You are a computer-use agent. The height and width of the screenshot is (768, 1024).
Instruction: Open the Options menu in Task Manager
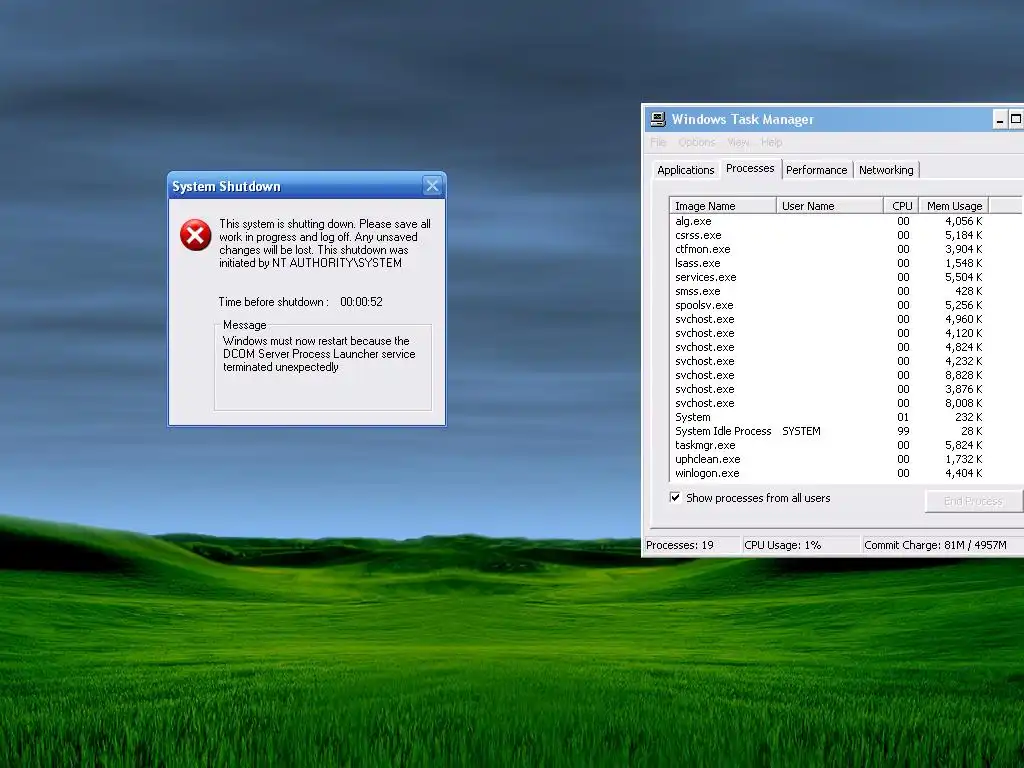(x=696, y=142)
